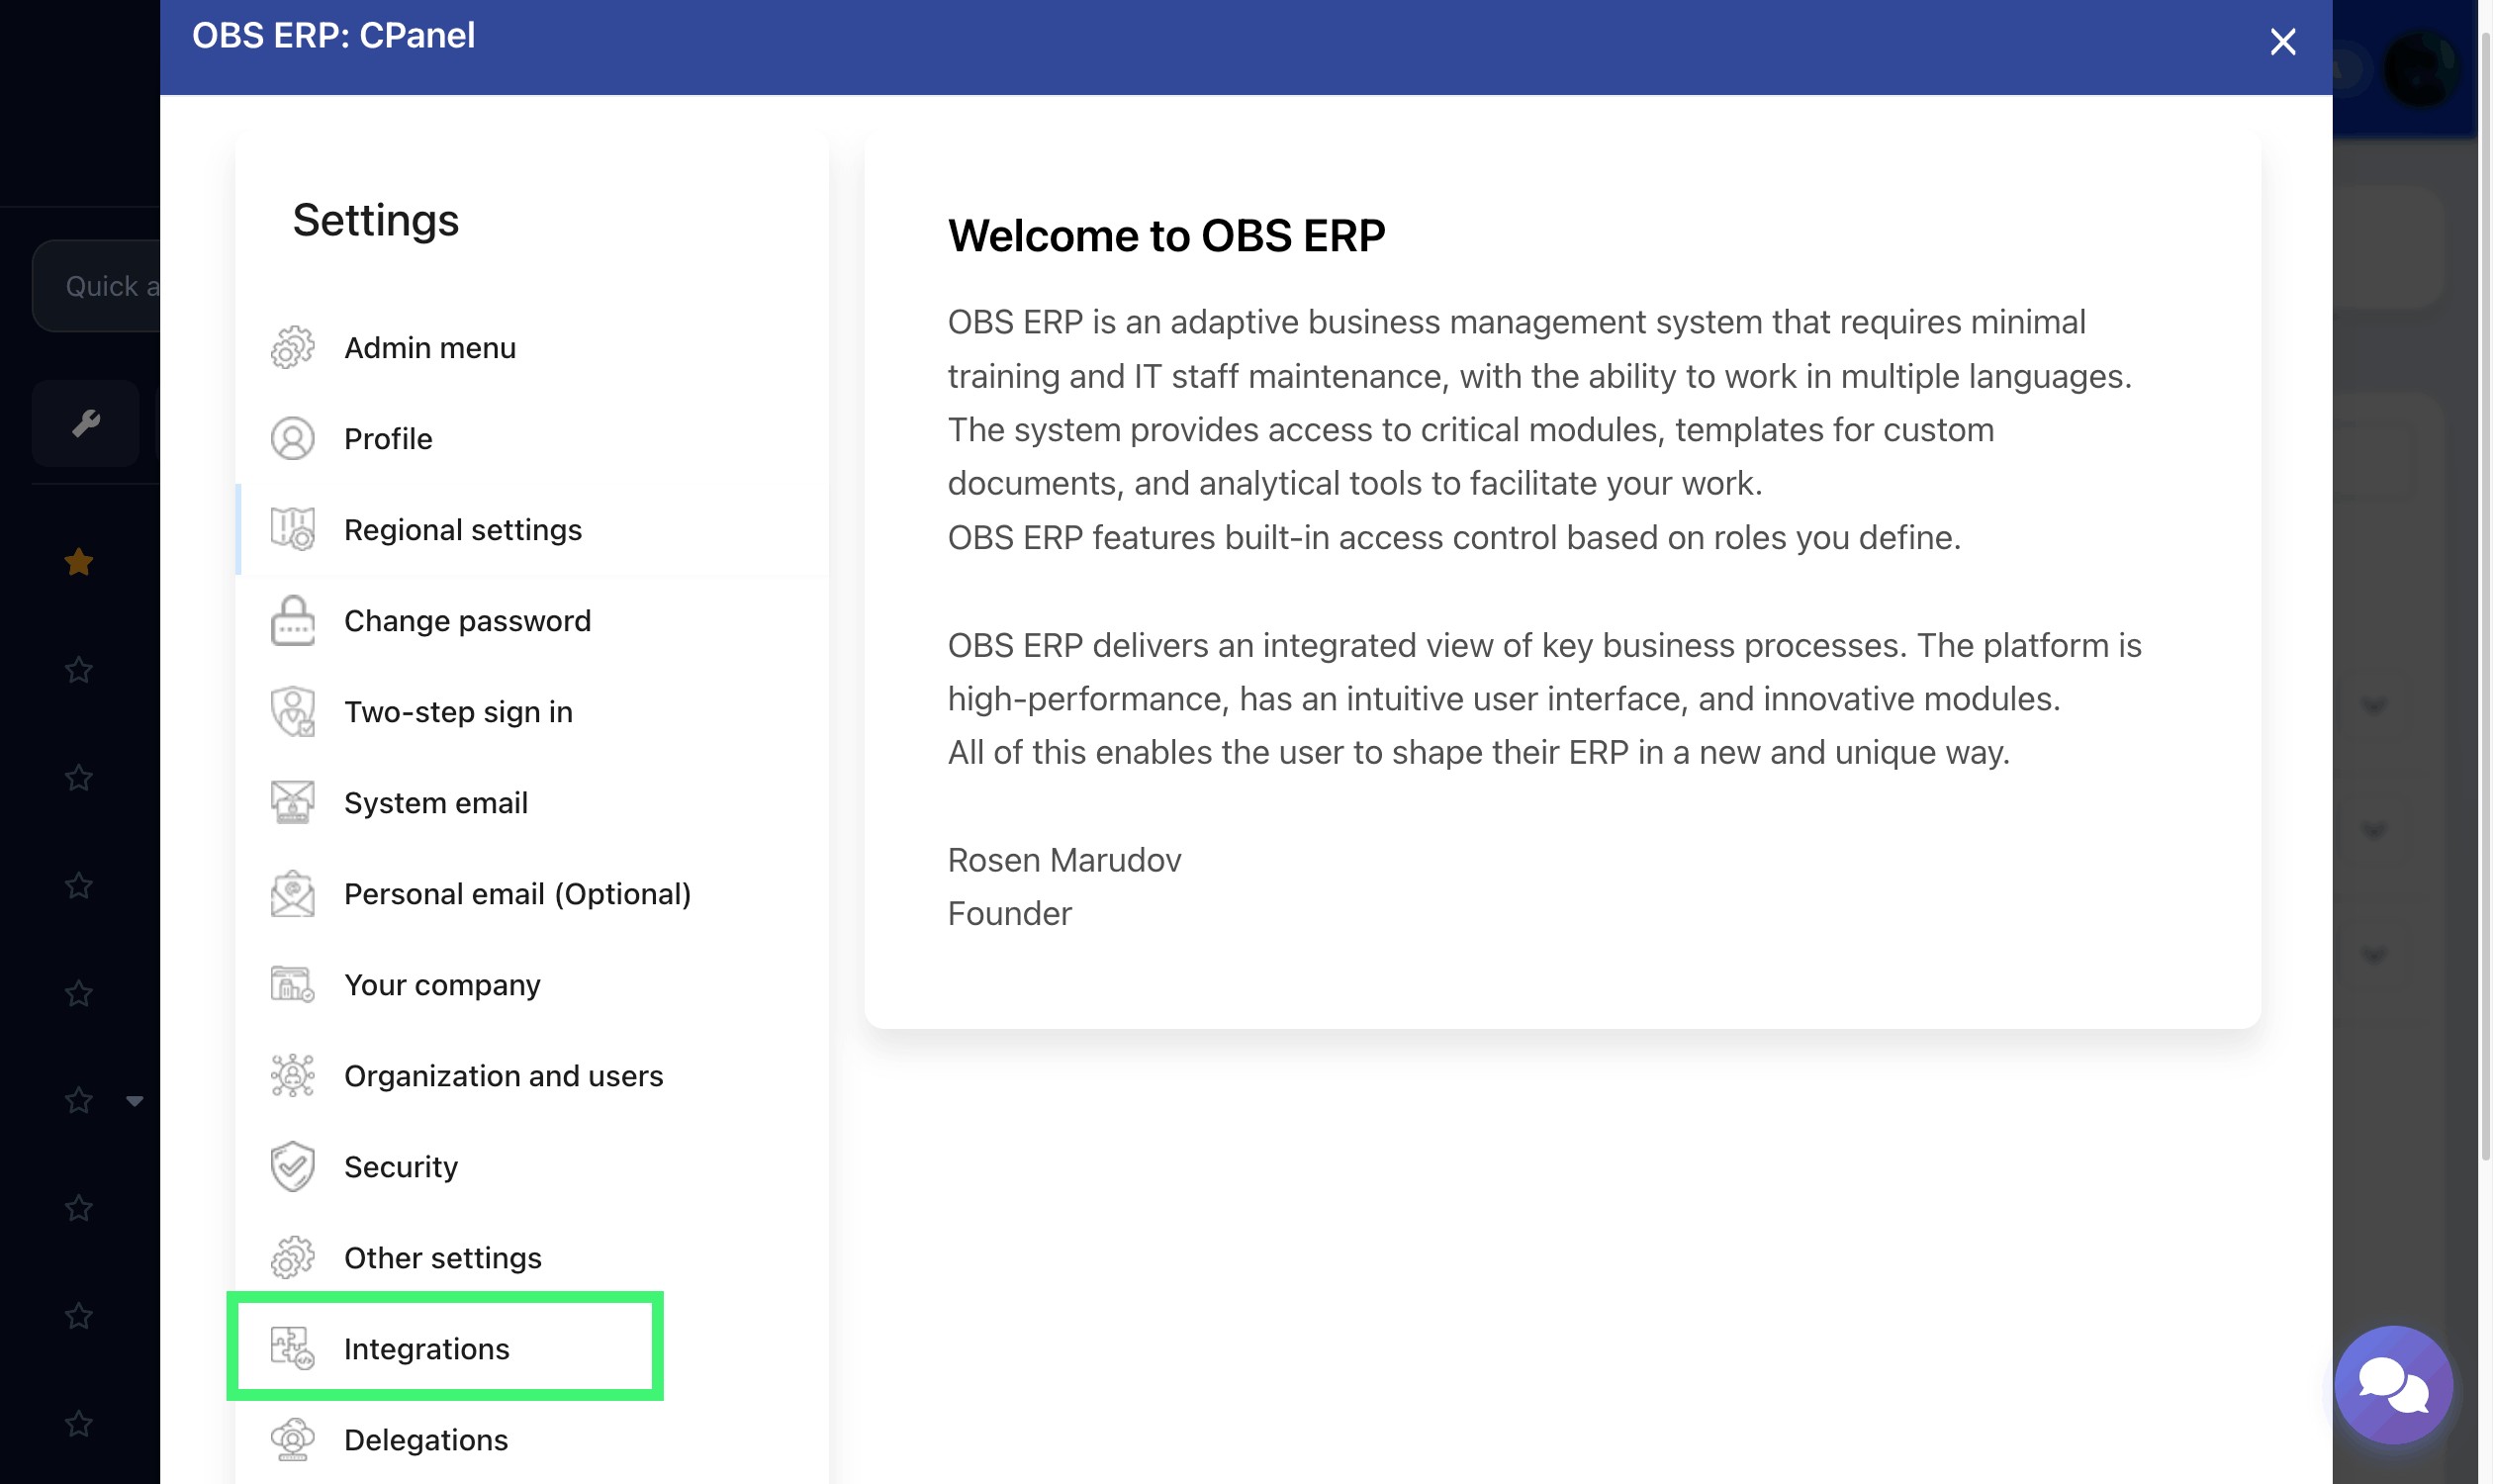The height and width of the screenshot is (1484, 2493).
Task: Click the Change password padlock icon
Action: 292,620
